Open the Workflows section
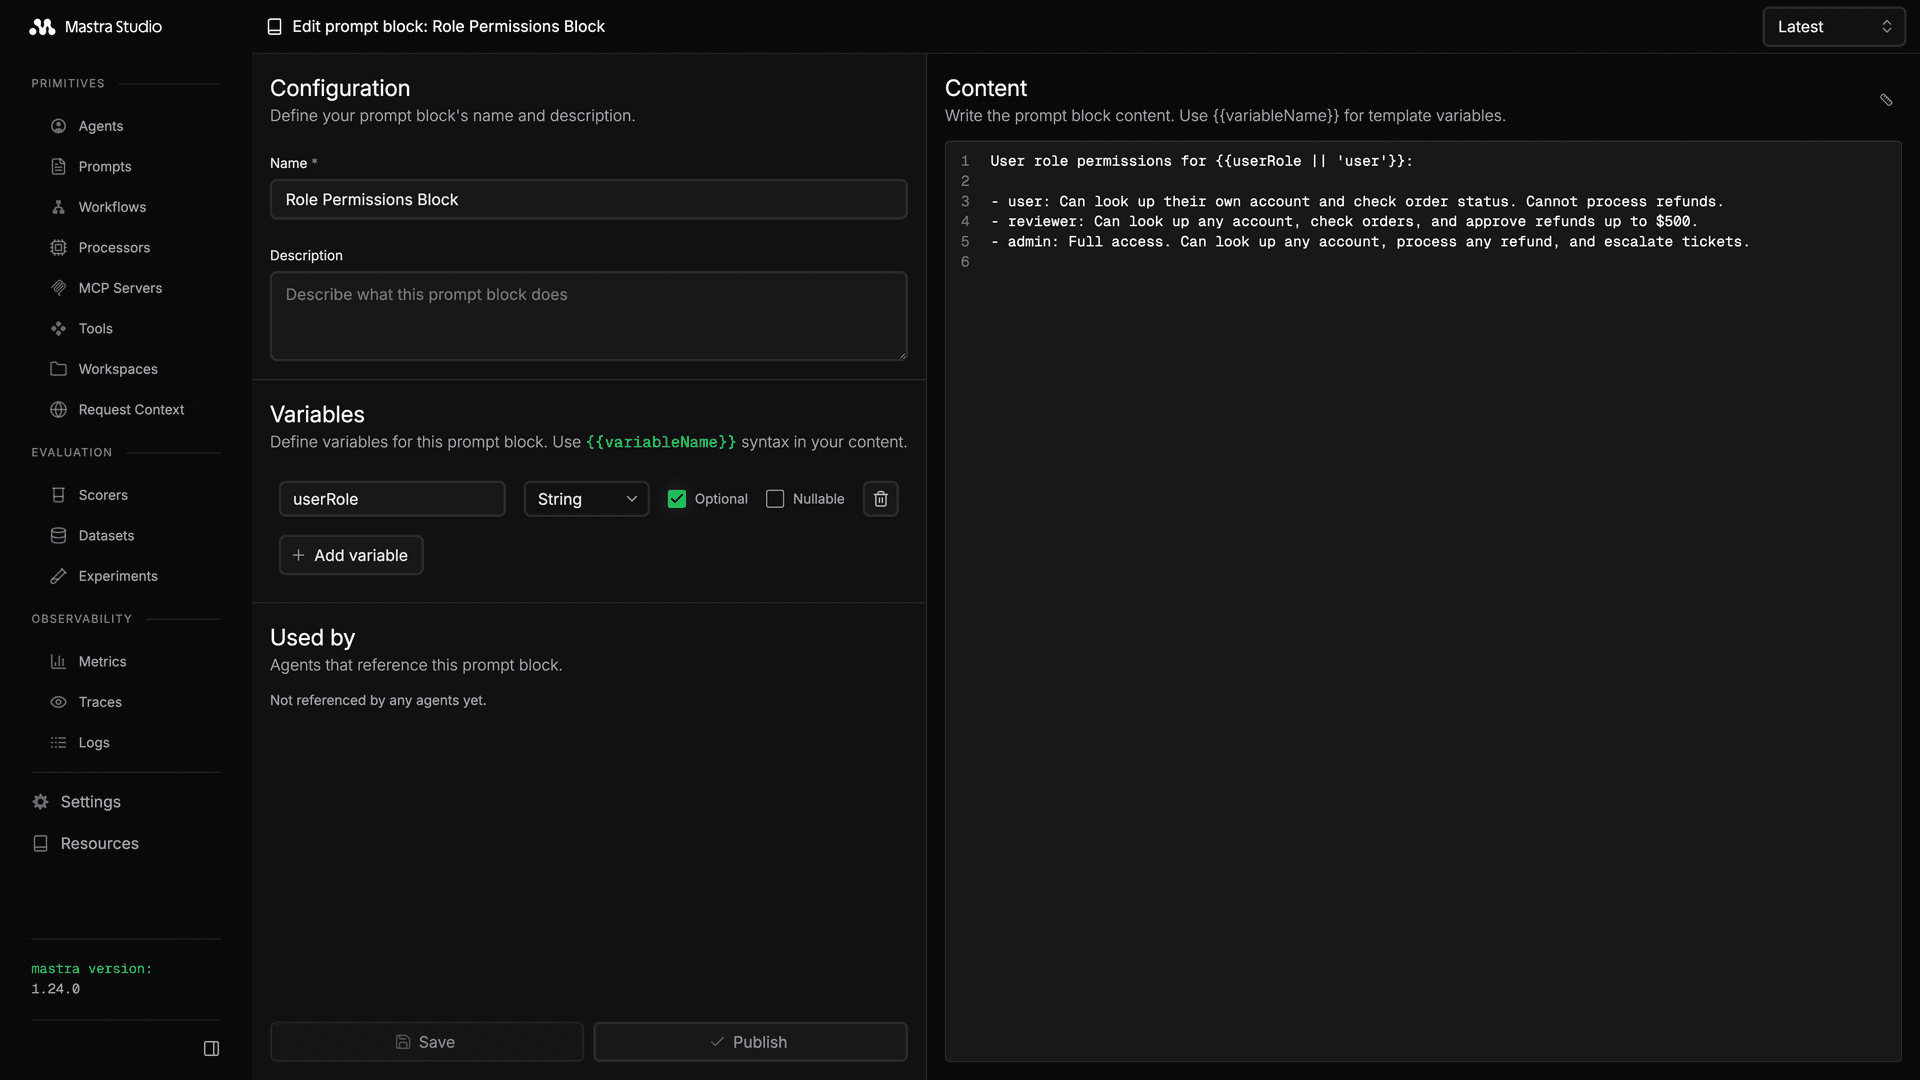The width and height of the screenshot is (1920, 1080). pos(111,207)
